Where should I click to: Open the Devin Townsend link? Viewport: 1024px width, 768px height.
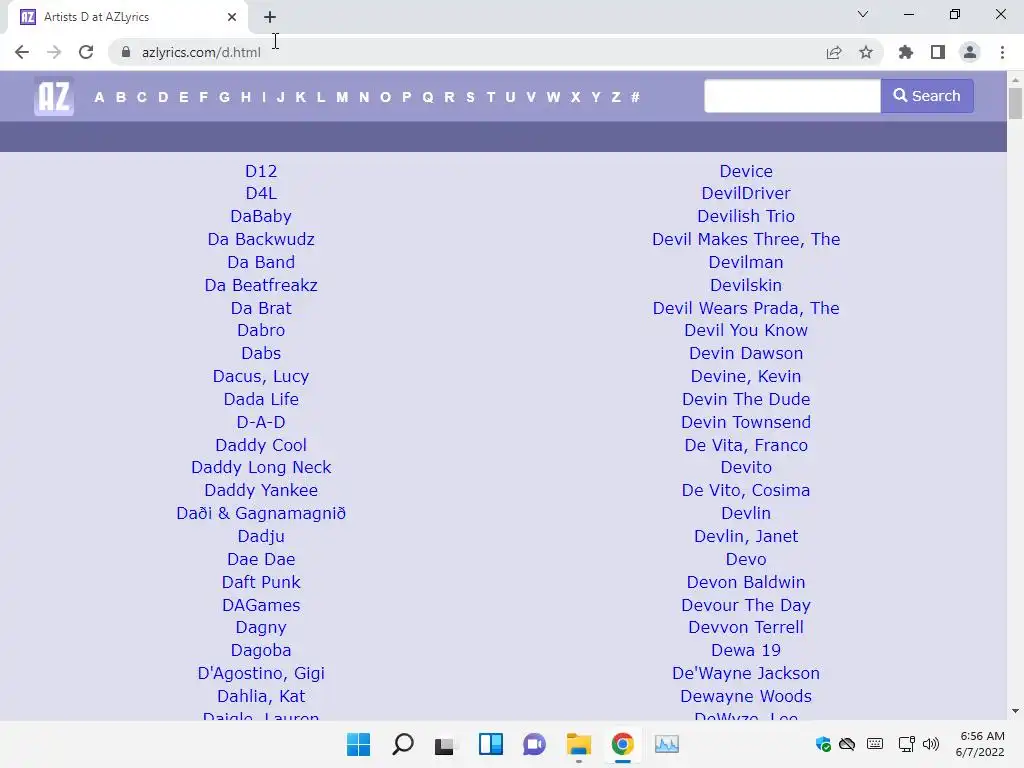pyautogui.click(x=746, y=423)
